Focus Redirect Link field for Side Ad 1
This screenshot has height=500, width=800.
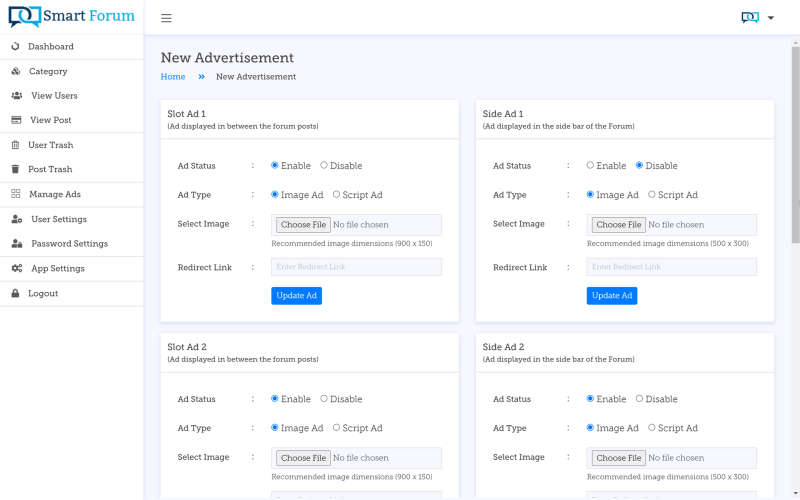click(671, 267)
